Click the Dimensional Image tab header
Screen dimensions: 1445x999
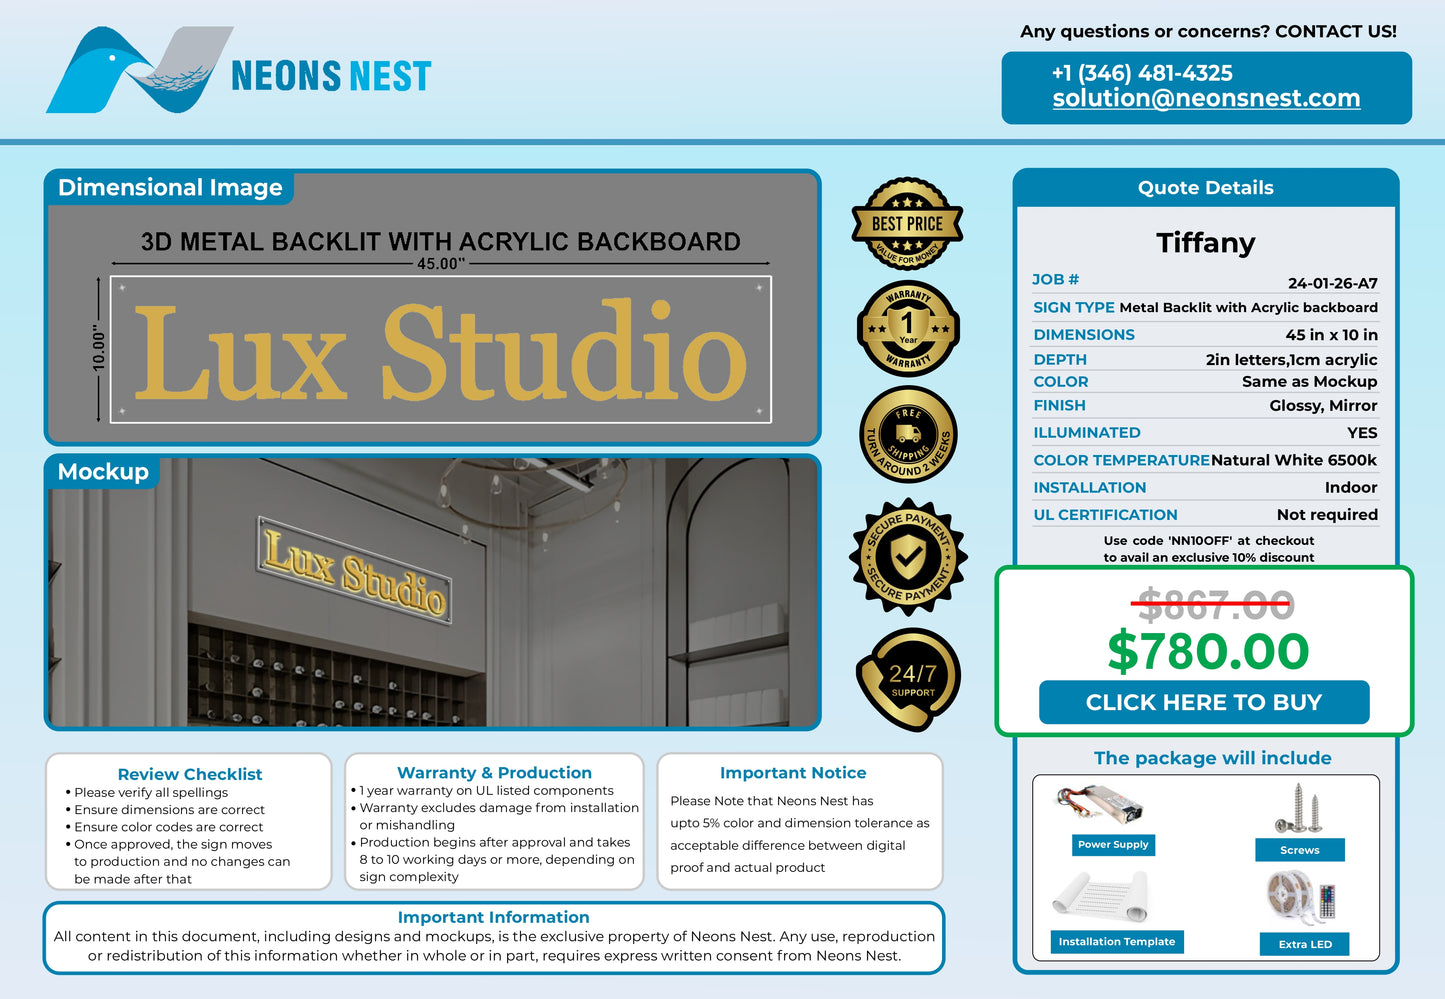click(170, 188)
